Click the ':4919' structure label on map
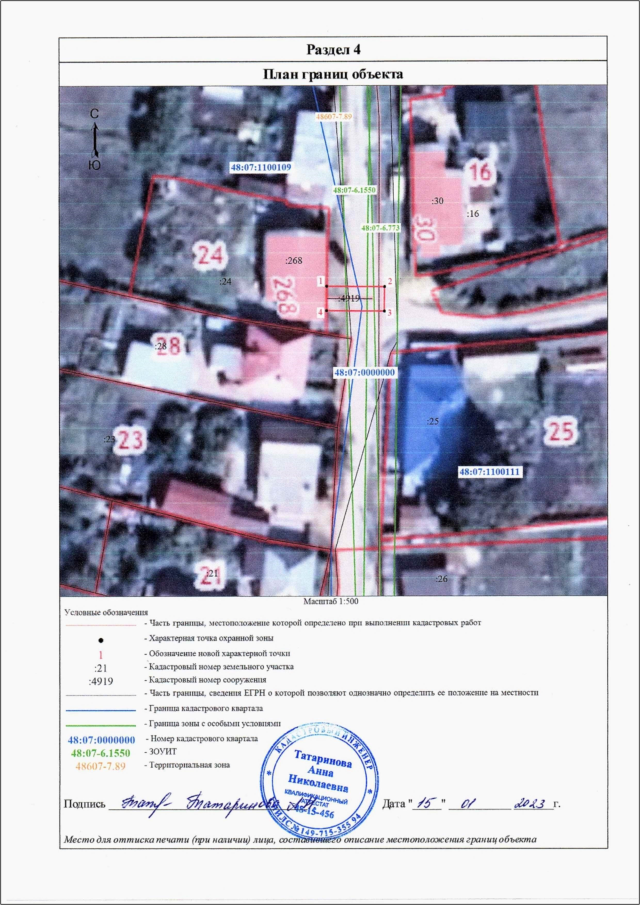This screenshot has width=640, height=905. pyautogui.click(x=349, y=298)
